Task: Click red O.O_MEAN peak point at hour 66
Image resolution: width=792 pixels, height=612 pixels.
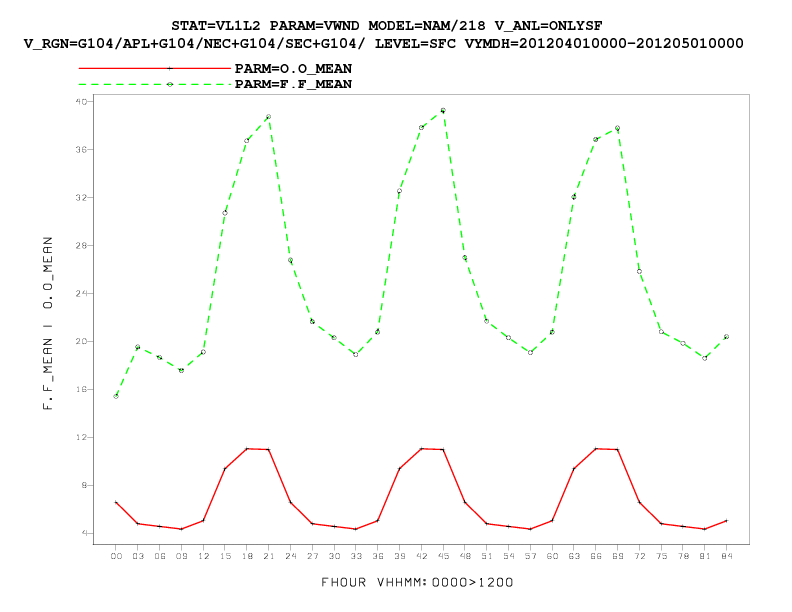Action: pos(596,448)
